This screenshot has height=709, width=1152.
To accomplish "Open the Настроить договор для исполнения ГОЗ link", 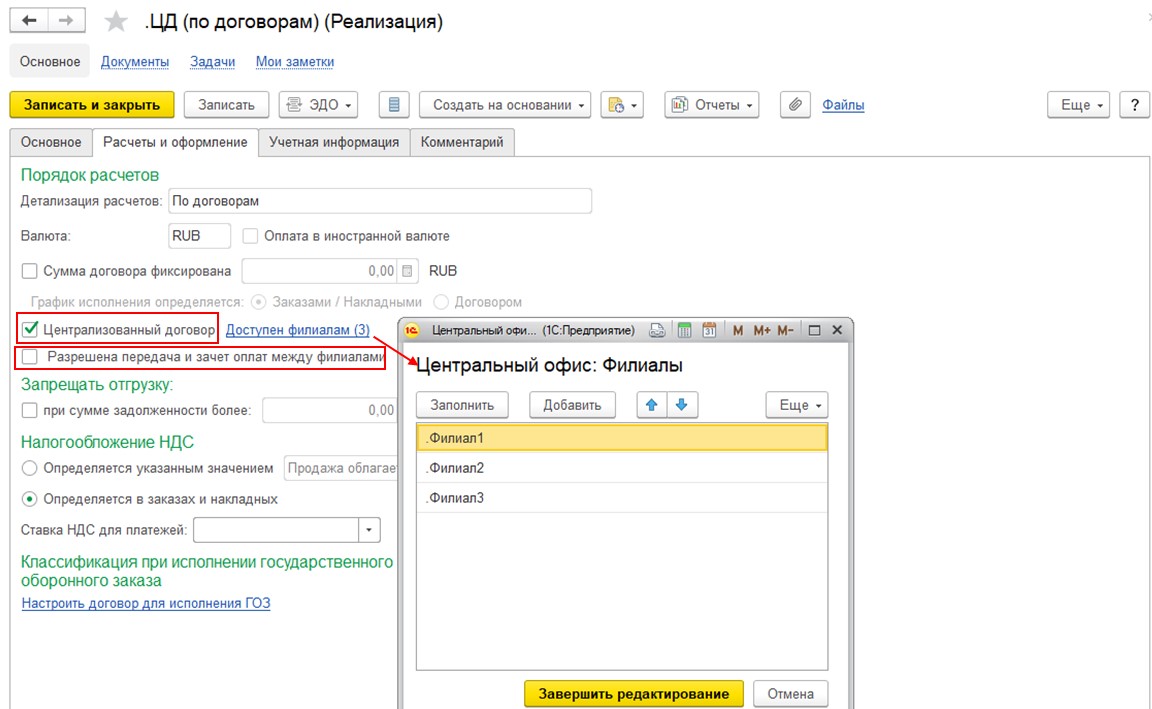I will point(146,603).
